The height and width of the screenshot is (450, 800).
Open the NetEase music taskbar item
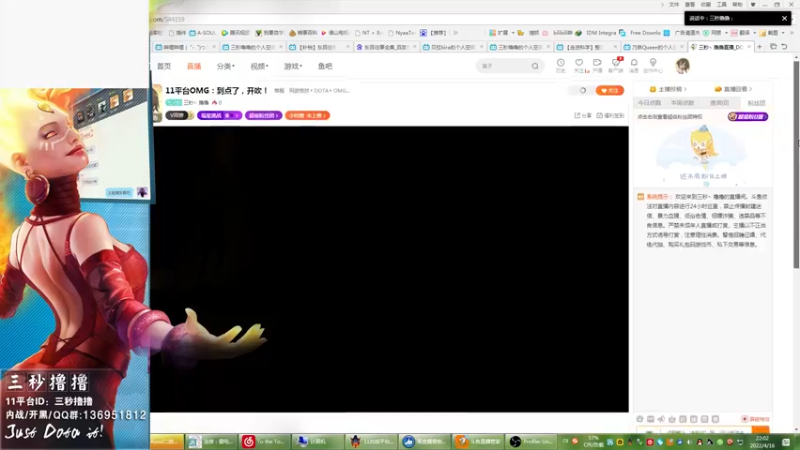[x=263, y=441]
